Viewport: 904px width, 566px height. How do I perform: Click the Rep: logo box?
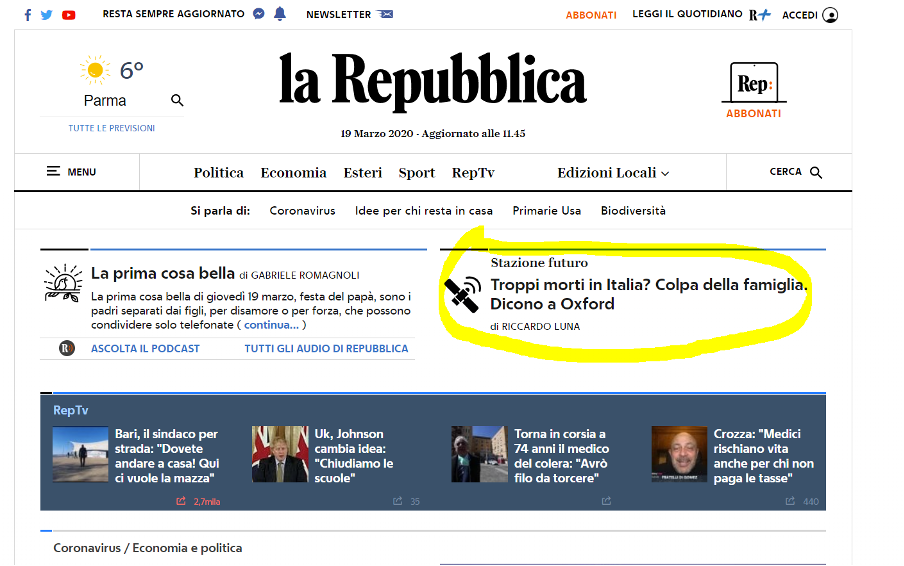pyautogui.click(x=754, y=82)
